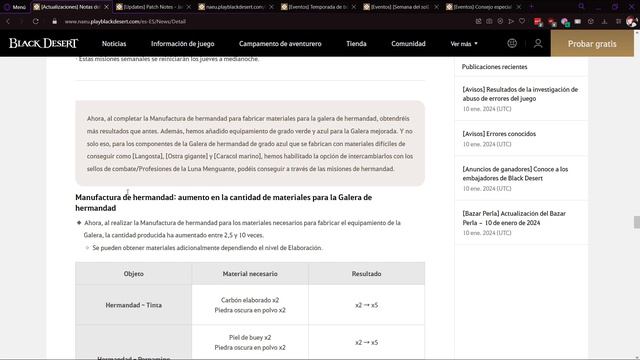Click the user profile avatar
The height and width of the screenshot is (360, 640).
[631, 21]
